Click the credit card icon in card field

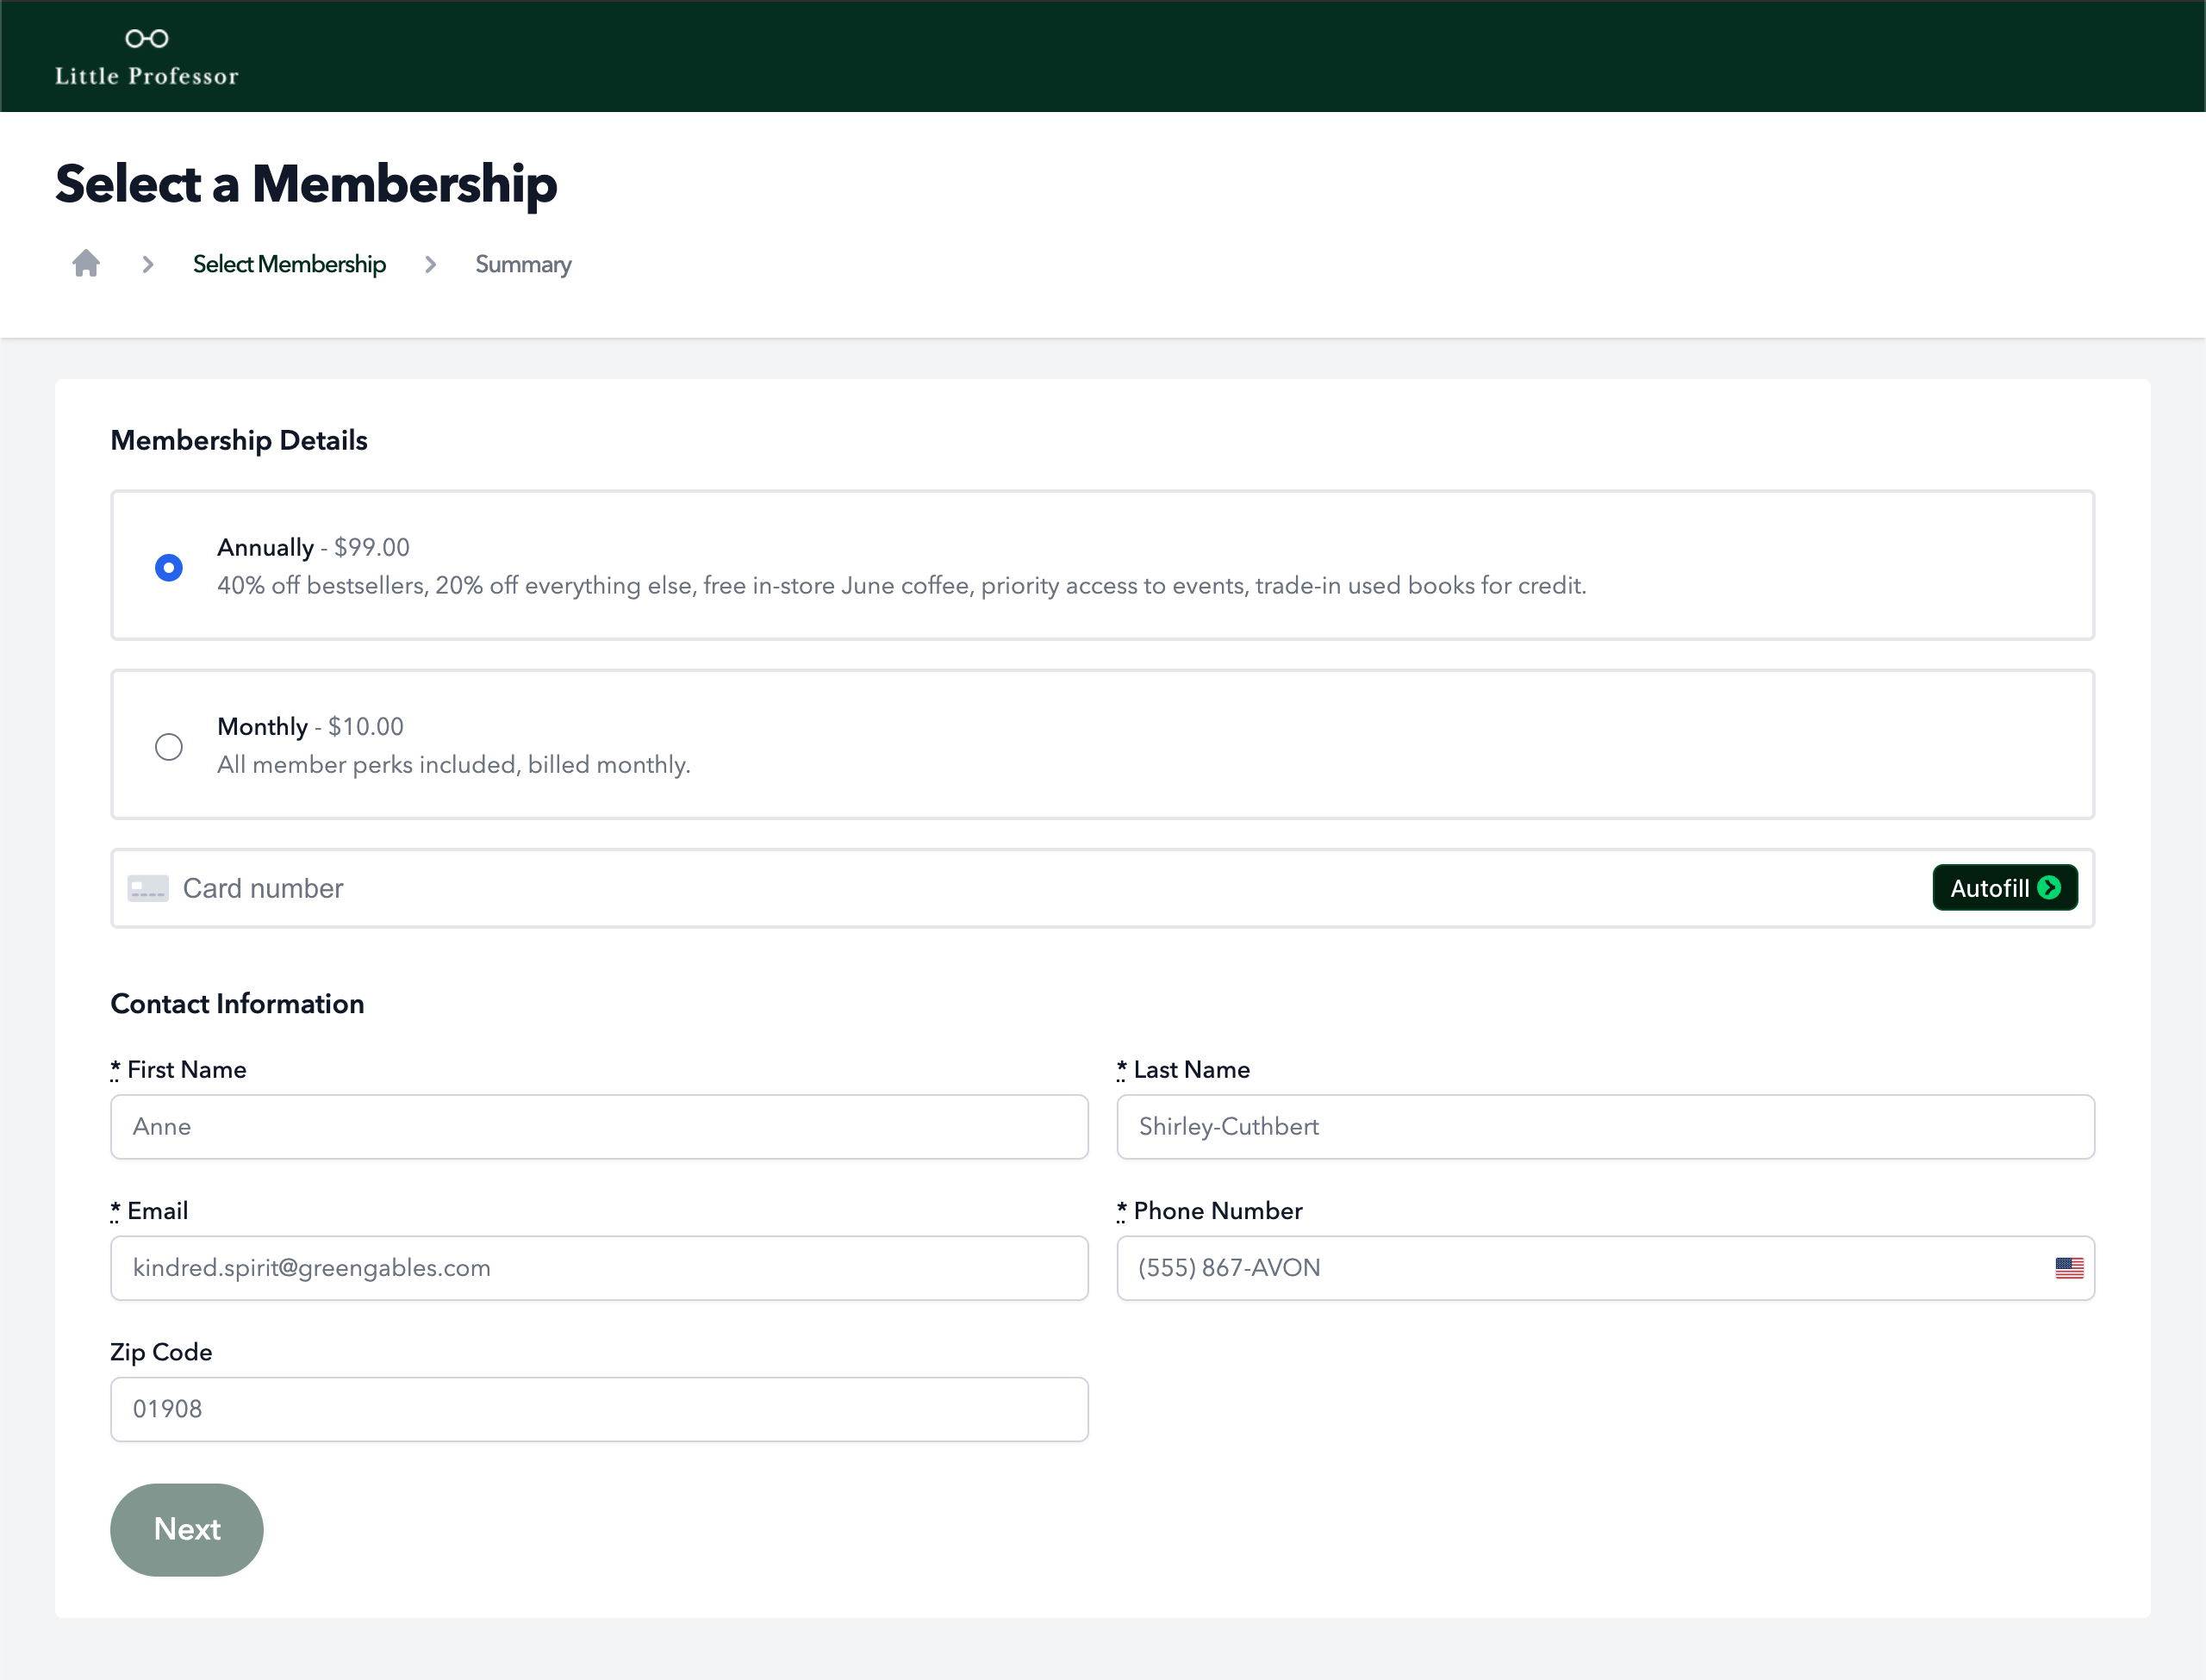[x=148, y=888]
